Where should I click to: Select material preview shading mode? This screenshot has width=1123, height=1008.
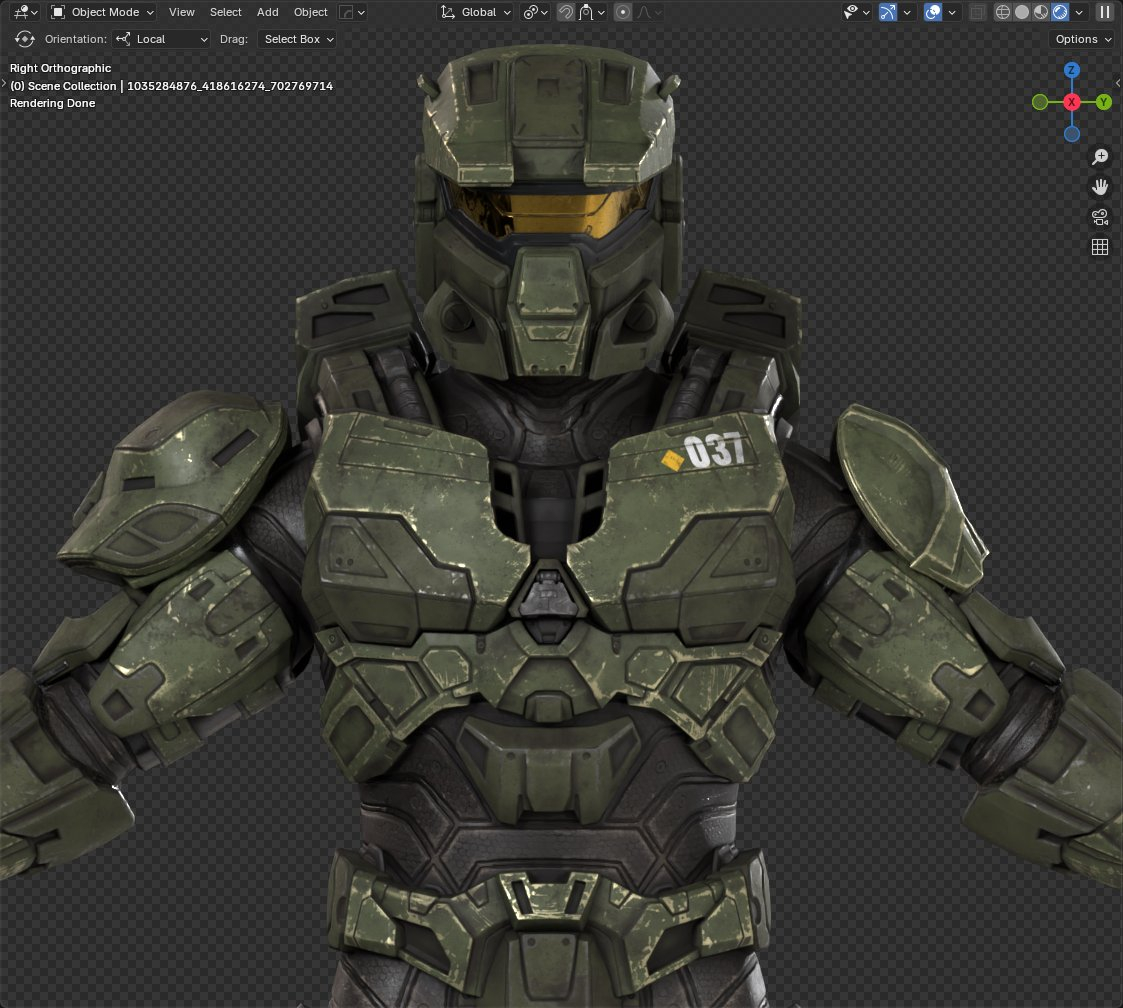pyautogui.click(x=1041, y=12)
